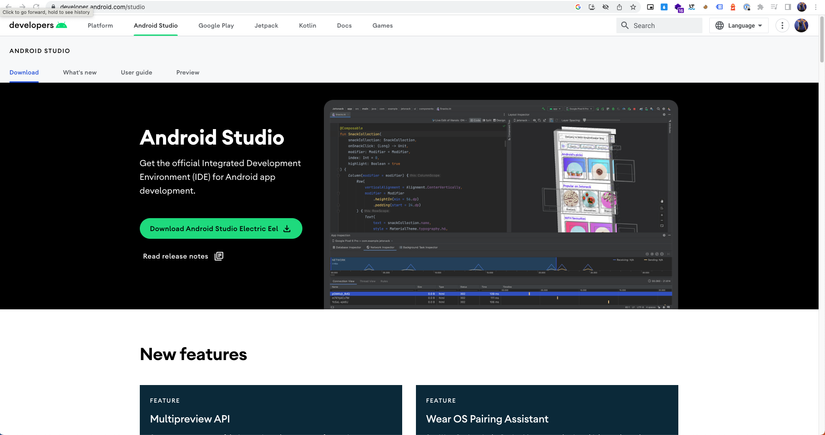
Task: Click the purple extension icon with badge
Action: 678,7
